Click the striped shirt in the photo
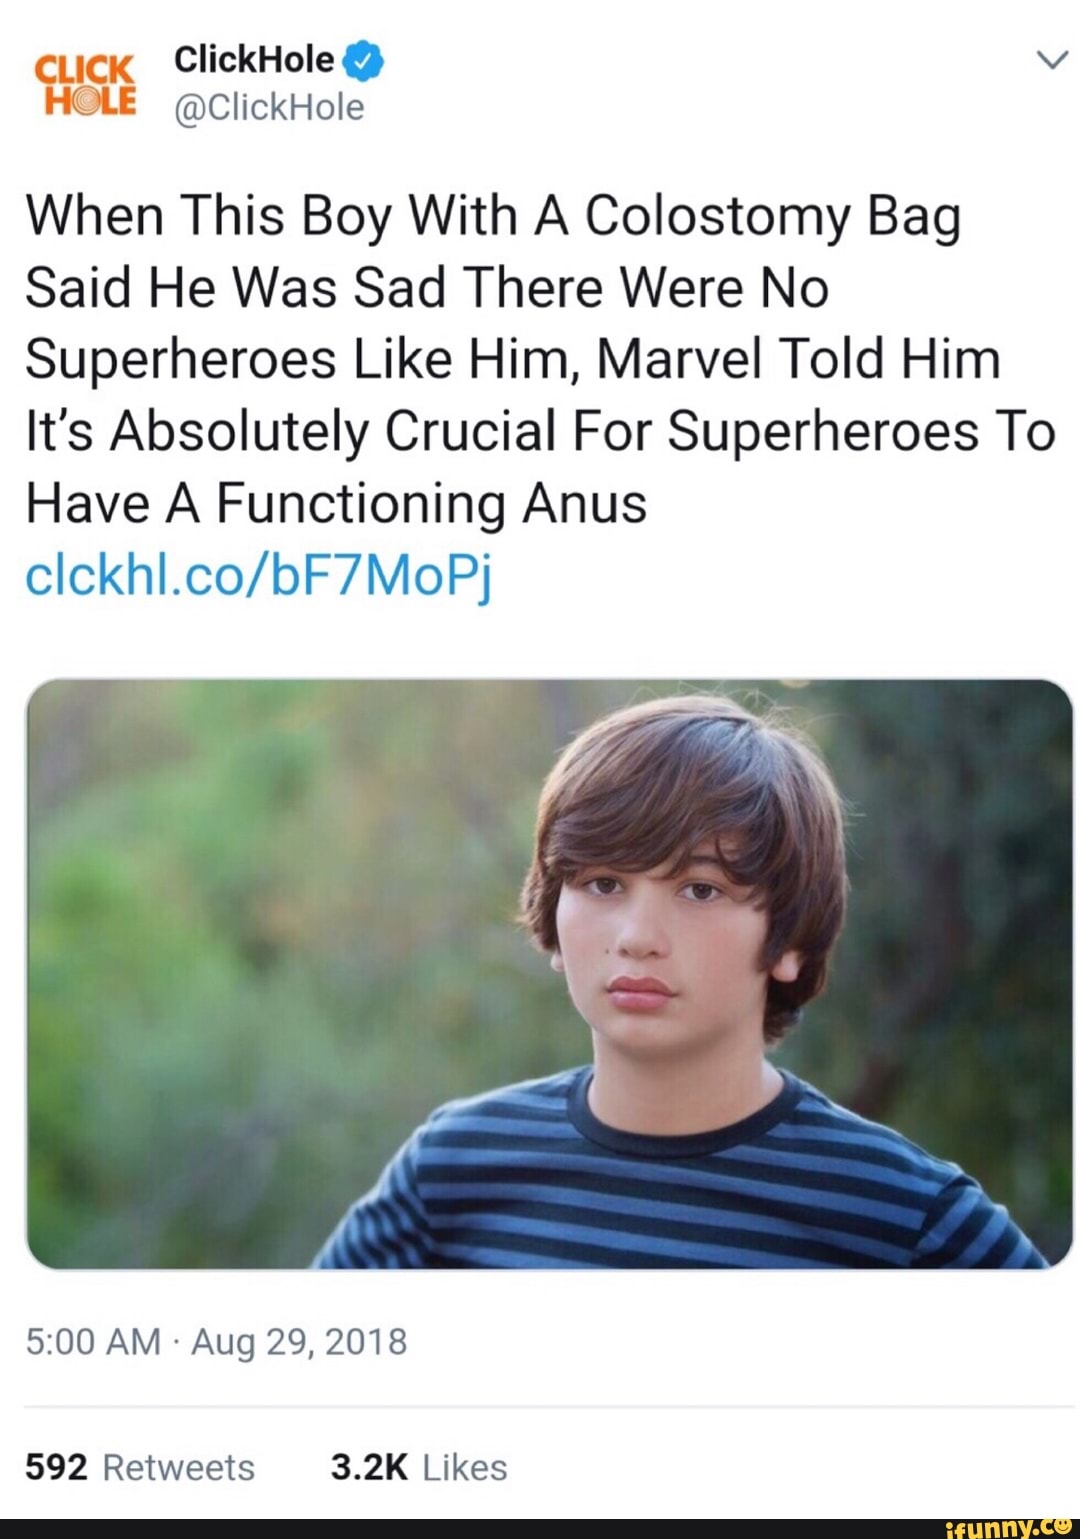This screenshot has height=1539, width=1080. (680, 1190)
